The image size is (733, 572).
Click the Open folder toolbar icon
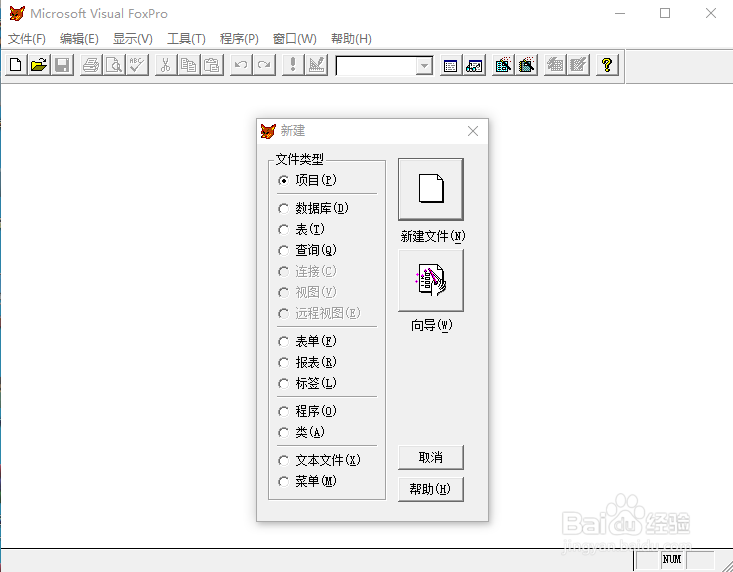pos(39,64)
